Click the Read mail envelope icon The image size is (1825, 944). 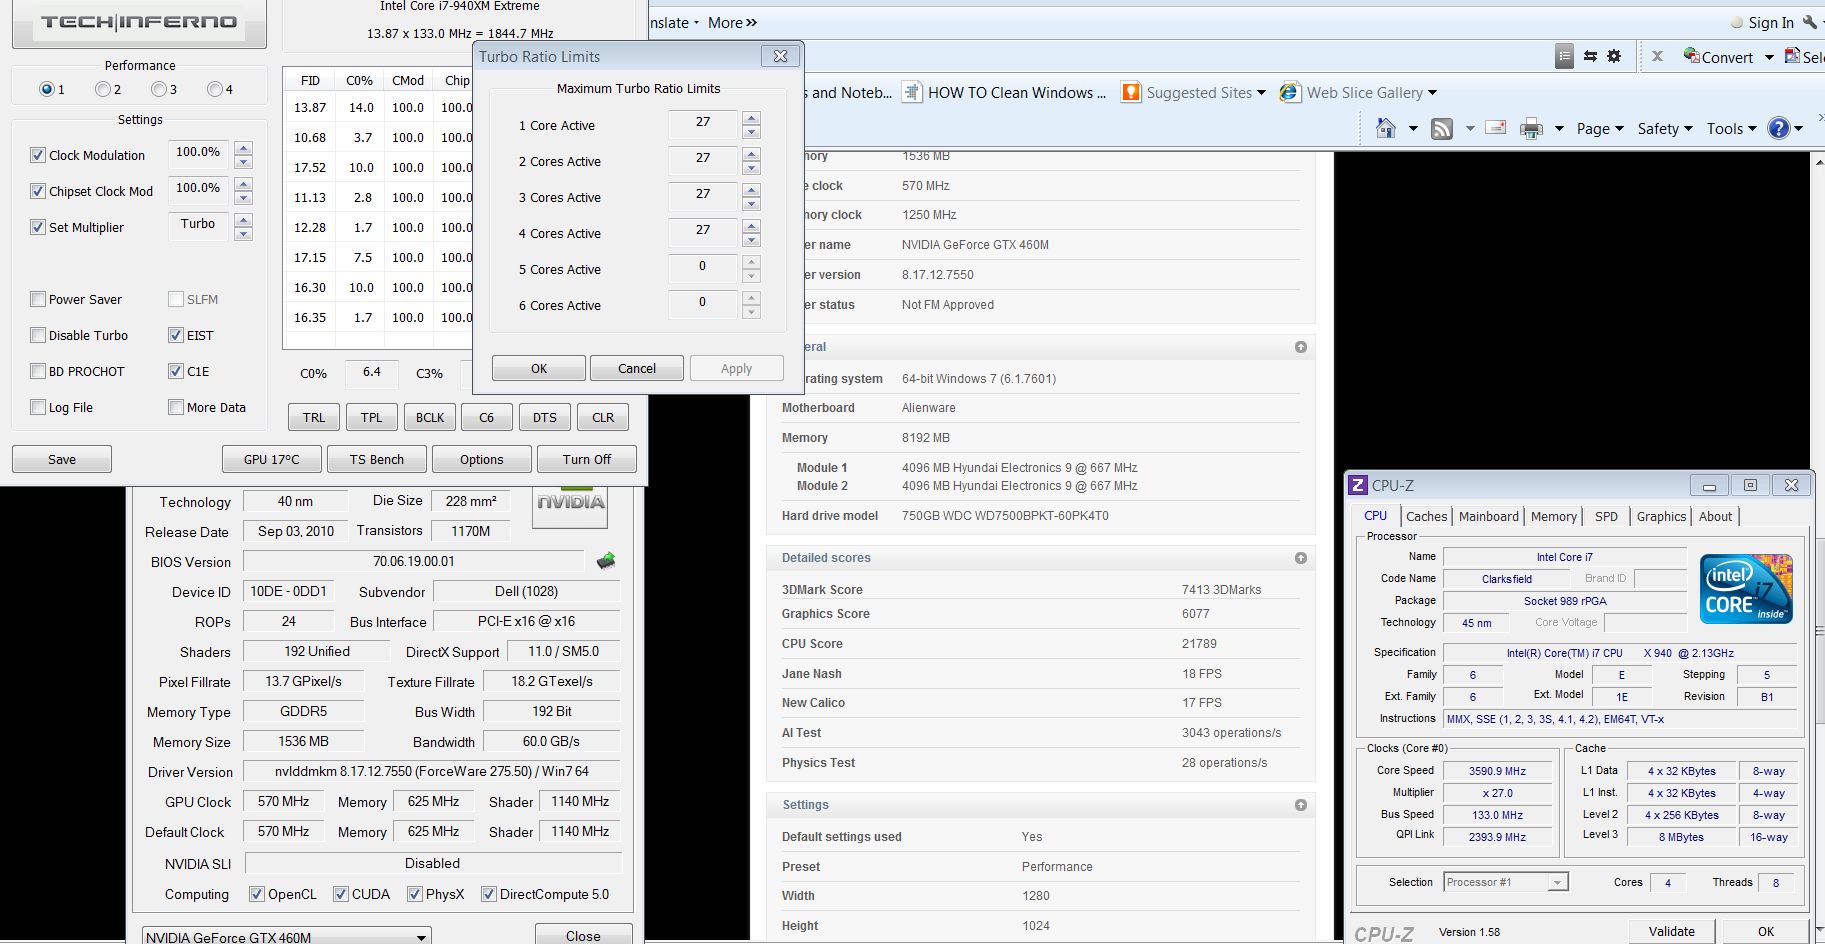[1496, 127]
